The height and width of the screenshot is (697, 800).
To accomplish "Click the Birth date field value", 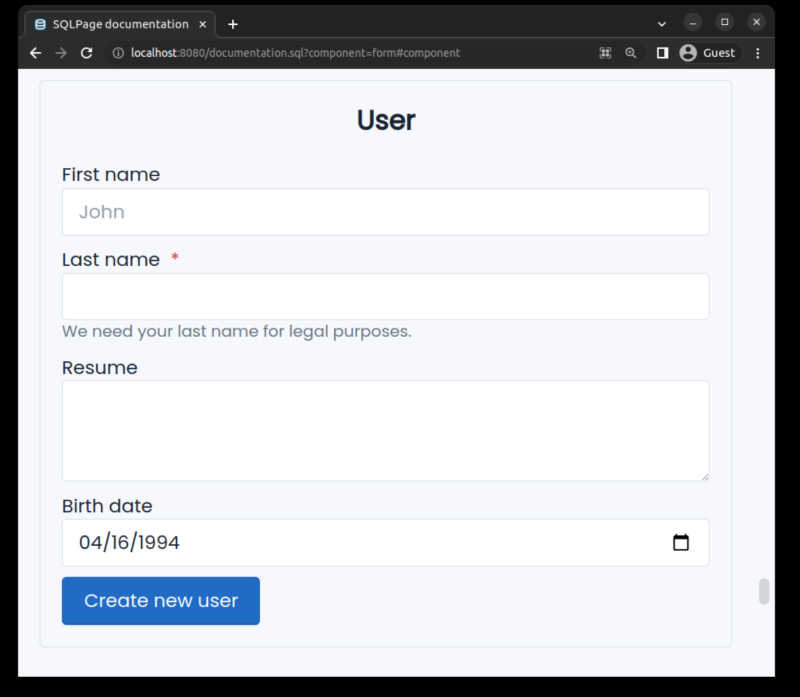I will click(x=129, y=542).
